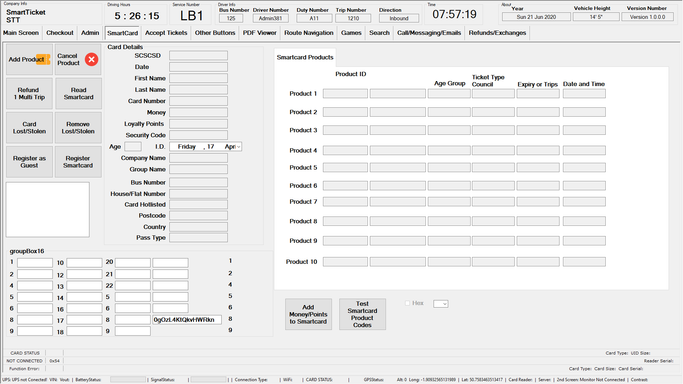The width and height of the screenshot is (683, 384).
Task: Click Register as Guest button
Action: 29,162
